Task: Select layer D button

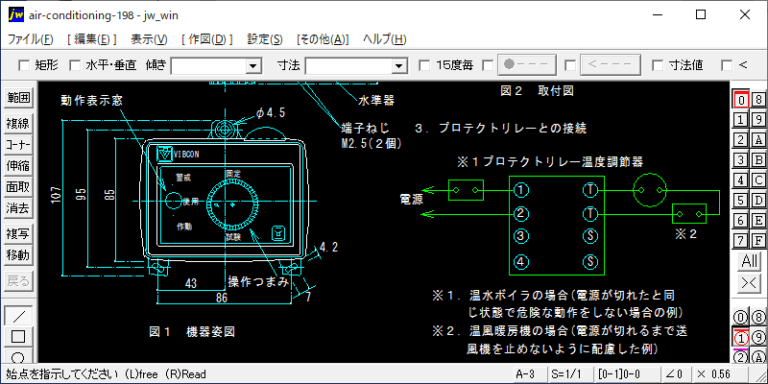Action: click(759, 200)
